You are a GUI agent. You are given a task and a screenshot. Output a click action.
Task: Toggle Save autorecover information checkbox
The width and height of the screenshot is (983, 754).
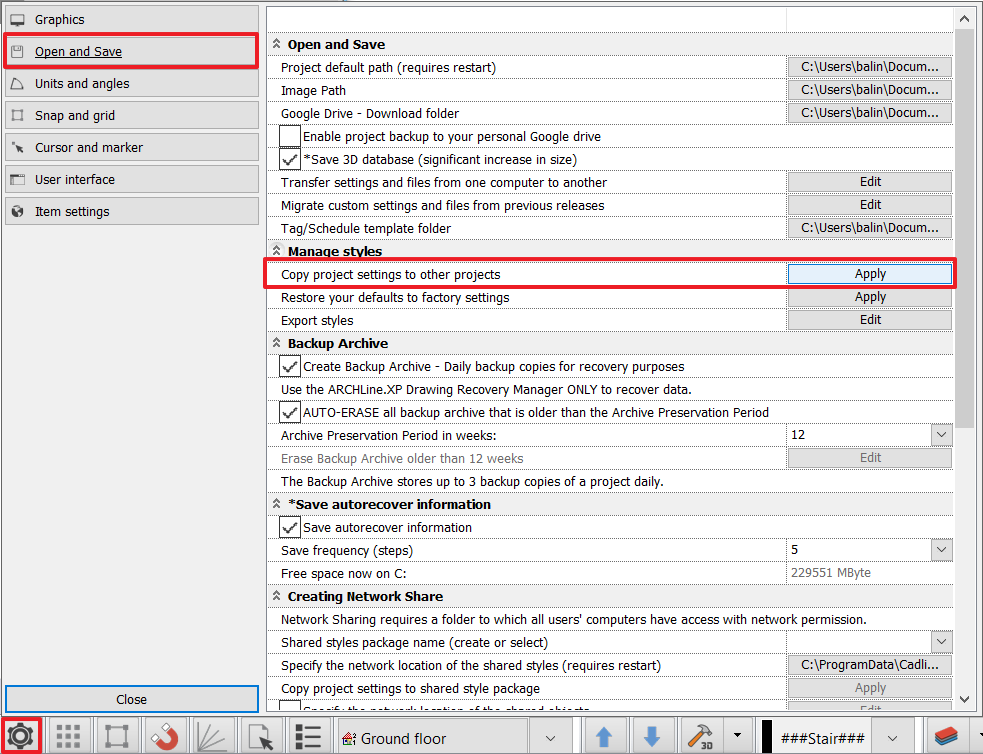tap(290, 527)
